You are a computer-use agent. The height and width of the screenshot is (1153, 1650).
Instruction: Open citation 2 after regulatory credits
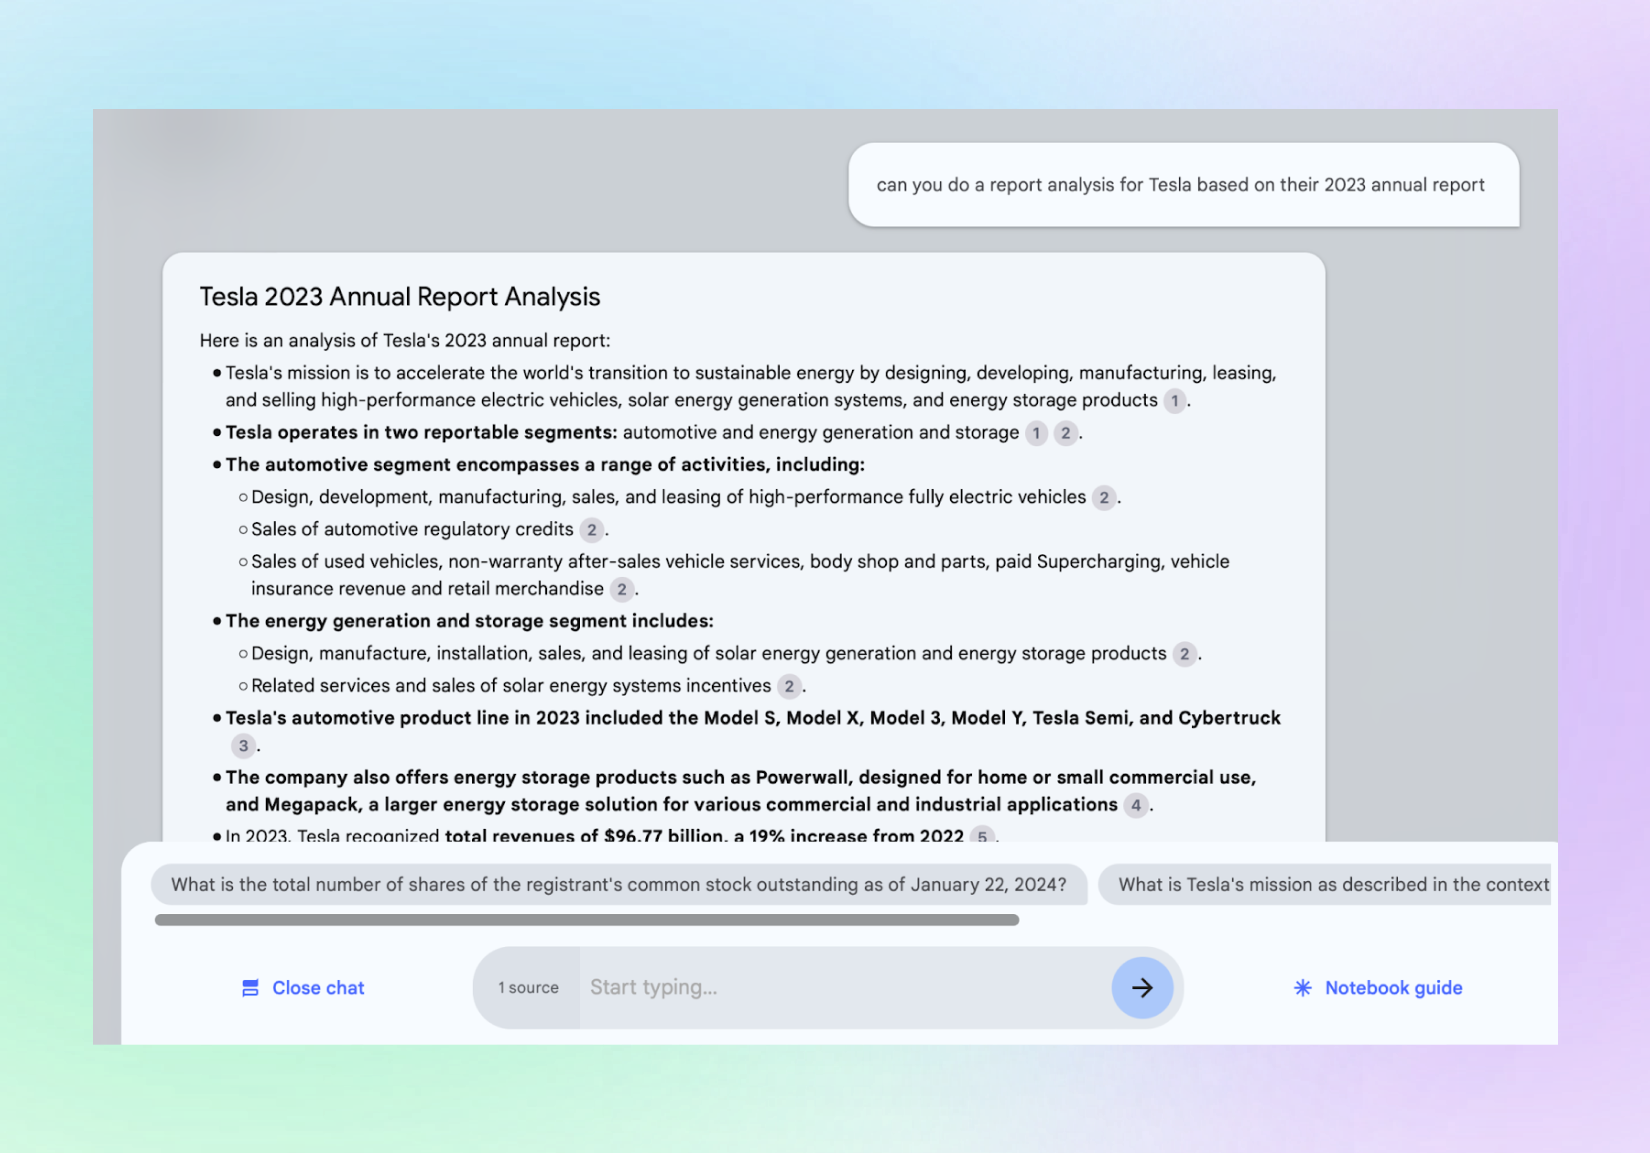592,530
